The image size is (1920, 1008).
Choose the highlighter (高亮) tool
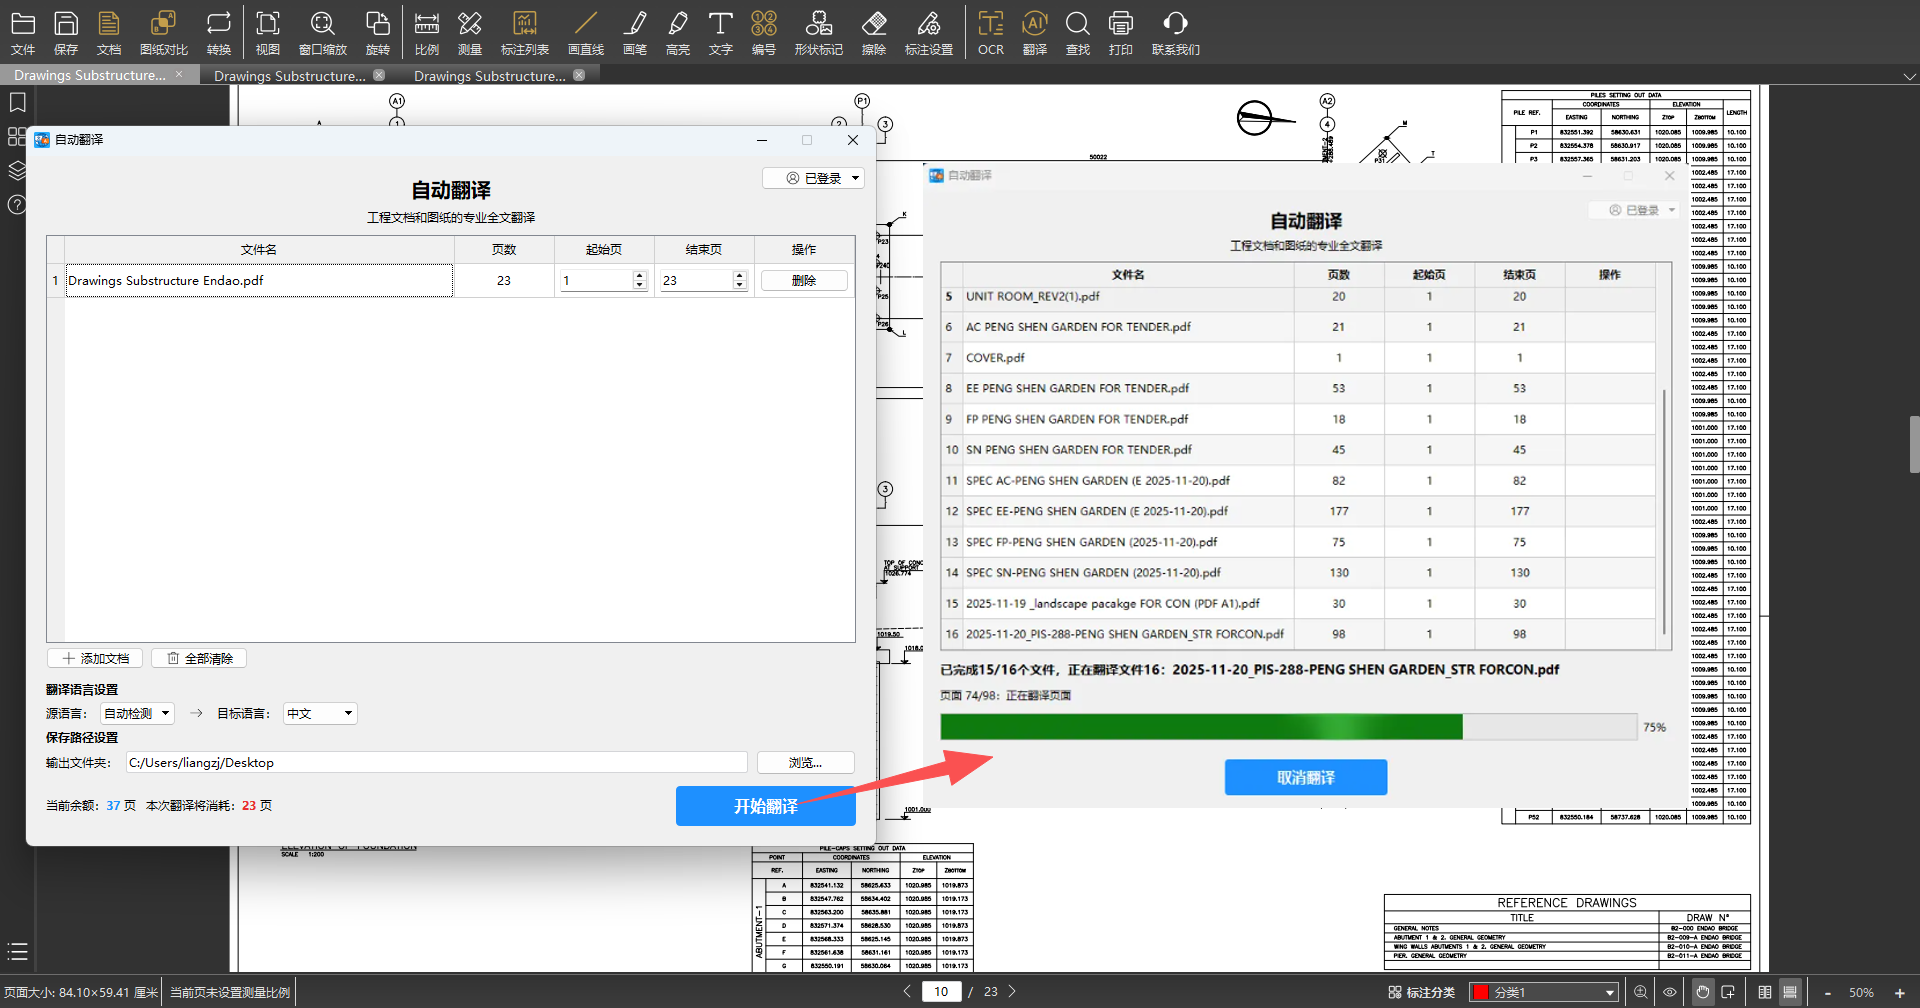(x=677, y=33)
